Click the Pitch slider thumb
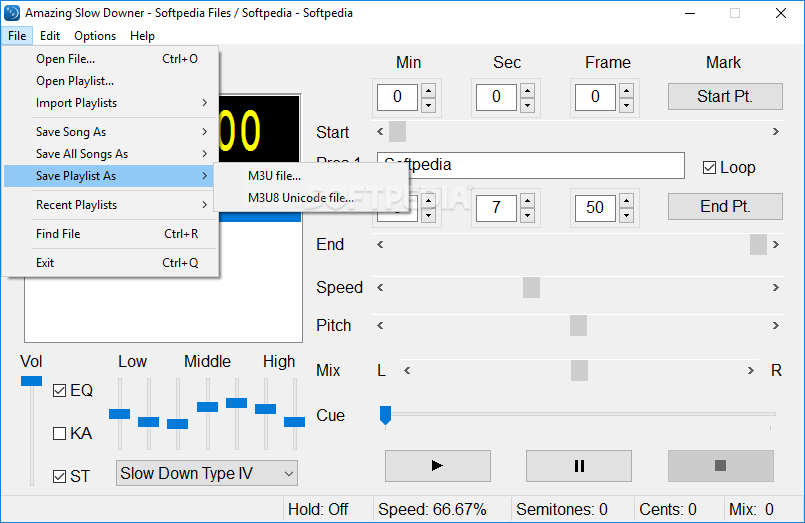805x523 pixels. (x=578, y=325)
